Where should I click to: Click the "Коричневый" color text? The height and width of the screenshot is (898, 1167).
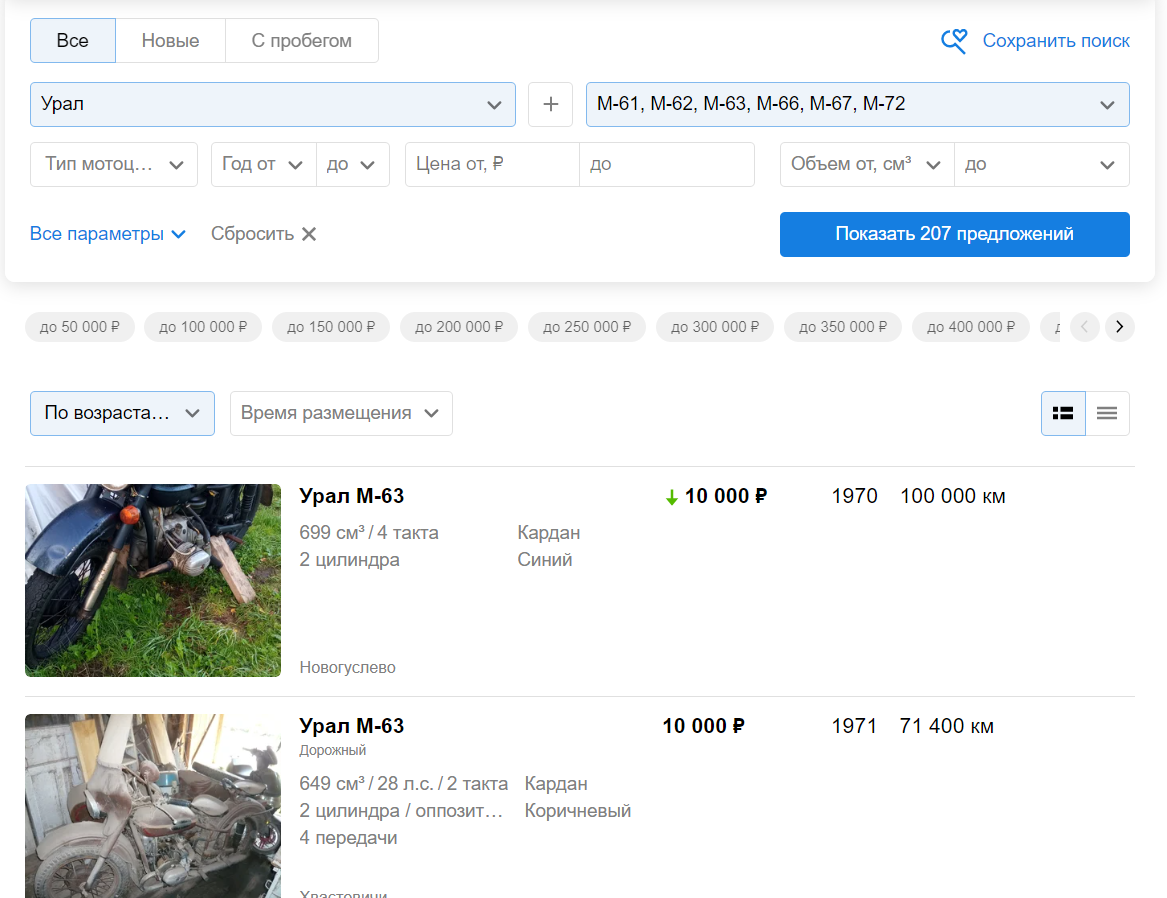tap(578, 811)
